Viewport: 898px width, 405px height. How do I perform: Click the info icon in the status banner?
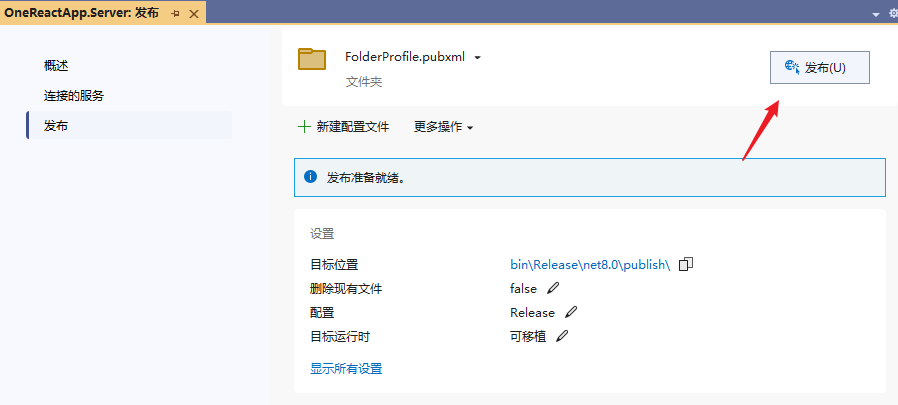310,176
